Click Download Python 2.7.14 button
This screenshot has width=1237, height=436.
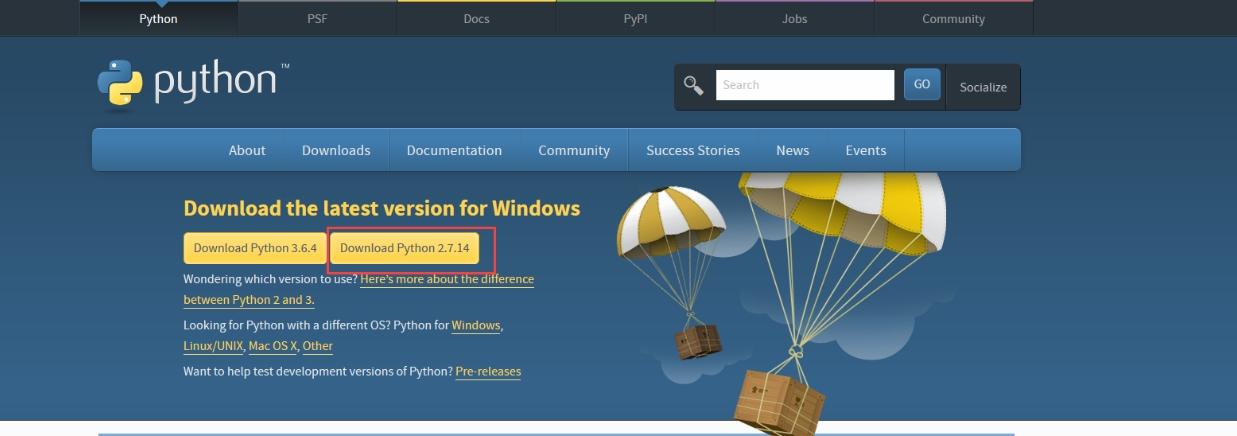(404, 248)
